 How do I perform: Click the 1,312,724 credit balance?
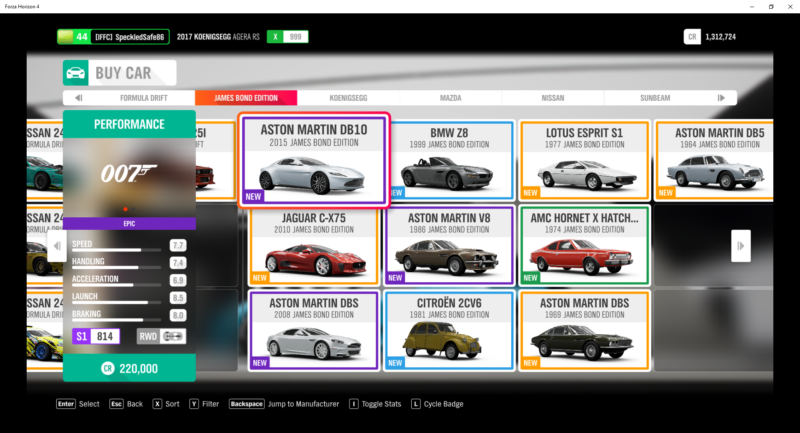pyautogui.click(x=720, y=37)
